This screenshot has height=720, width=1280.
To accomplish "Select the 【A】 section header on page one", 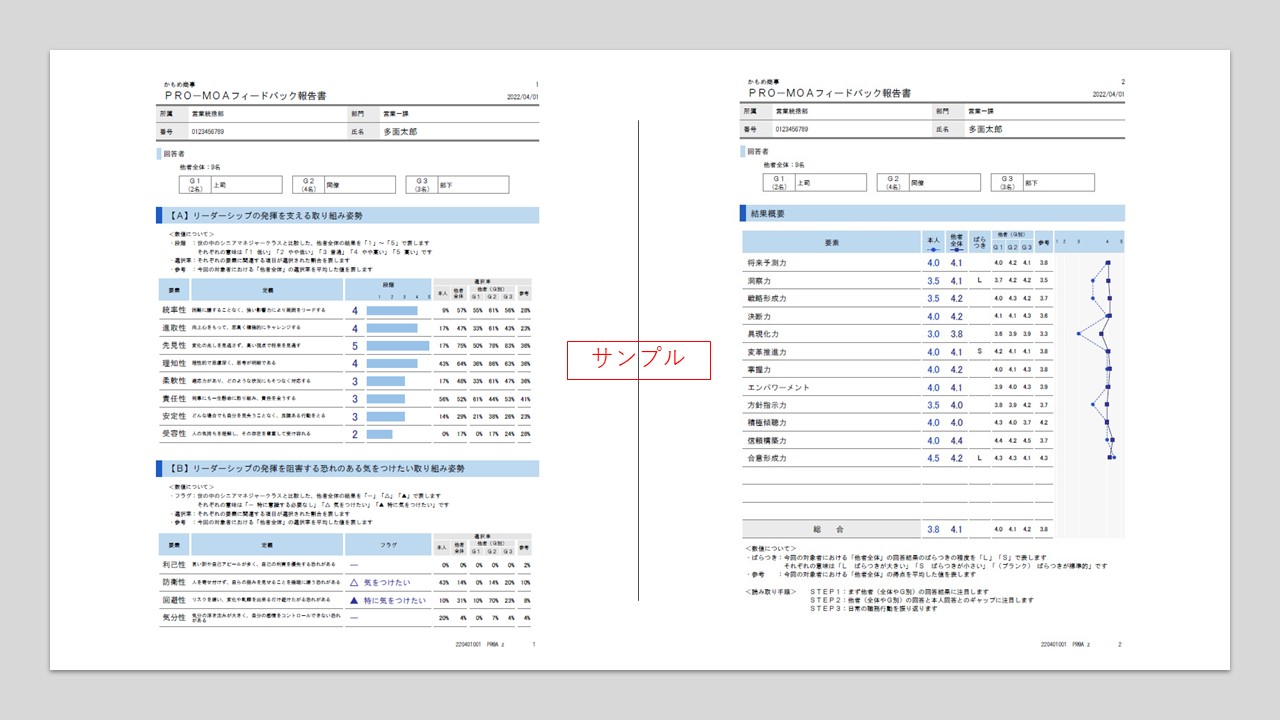I will [x=348, y=215].
